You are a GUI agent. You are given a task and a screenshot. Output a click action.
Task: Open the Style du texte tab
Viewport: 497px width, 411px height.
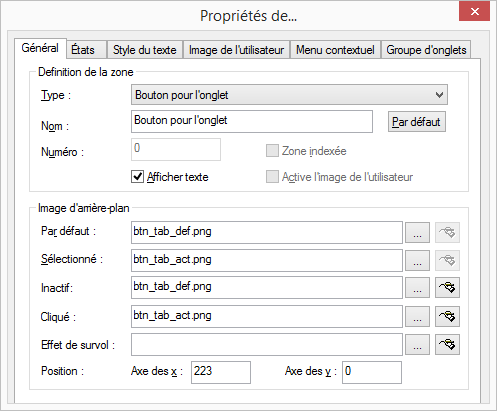click(145, 50)
